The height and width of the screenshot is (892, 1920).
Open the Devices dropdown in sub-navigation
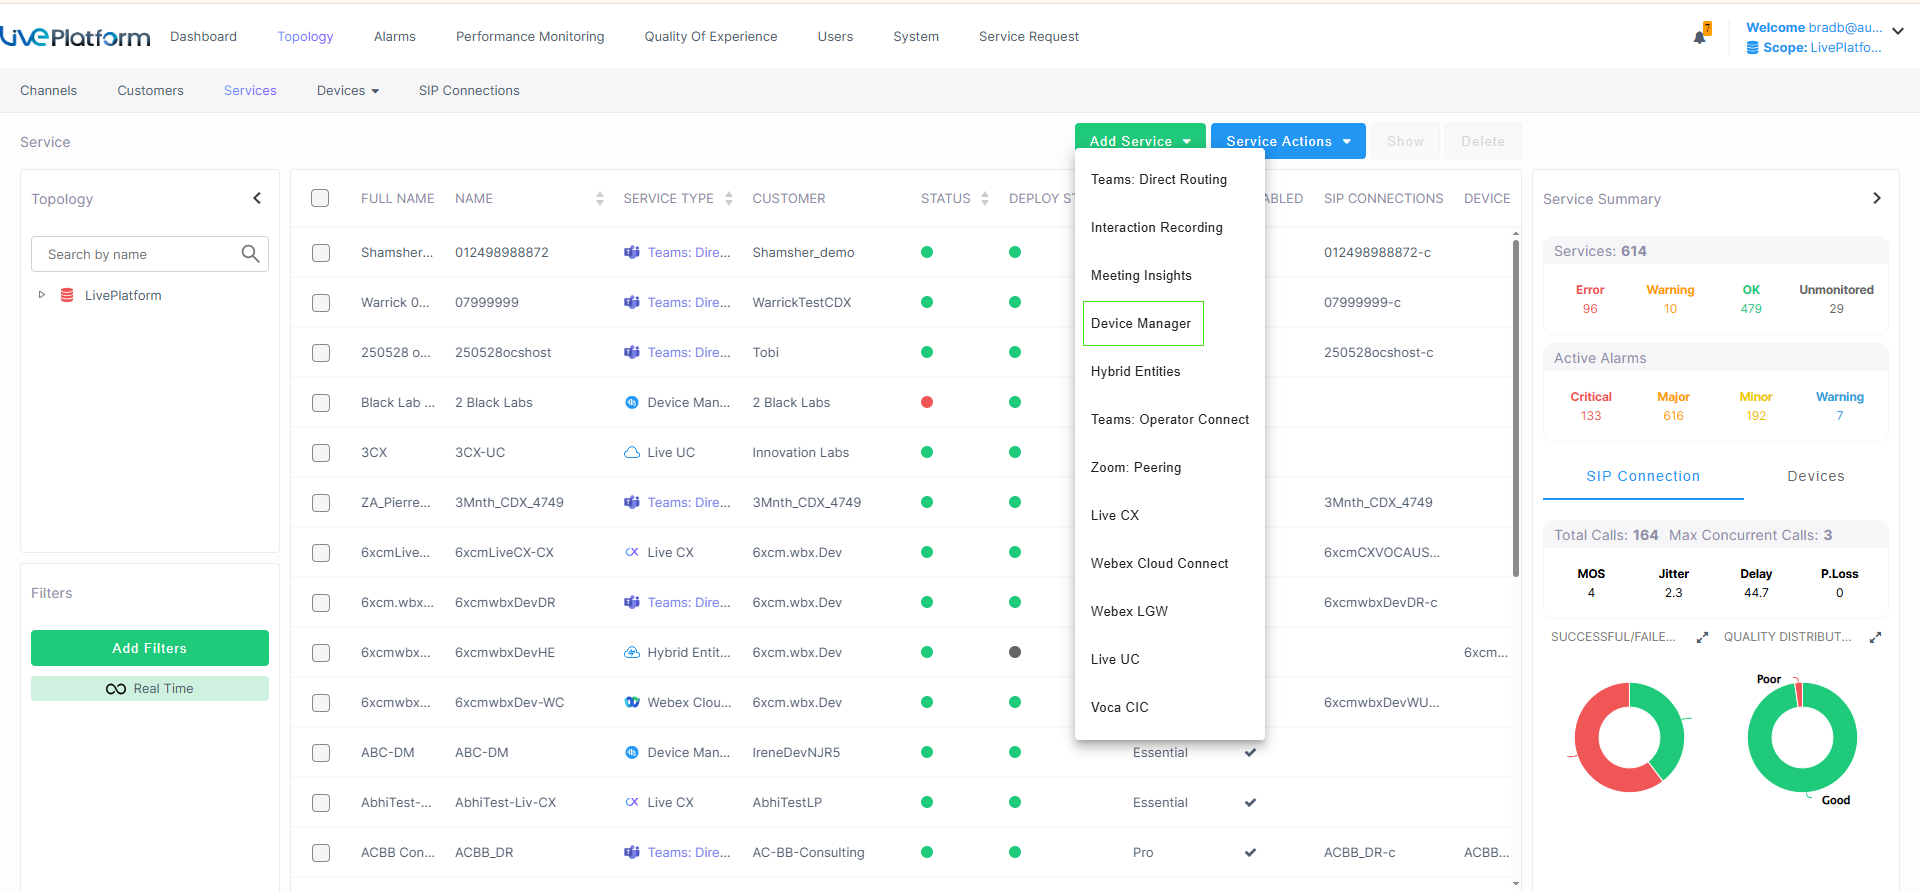(x=347, y=91)
